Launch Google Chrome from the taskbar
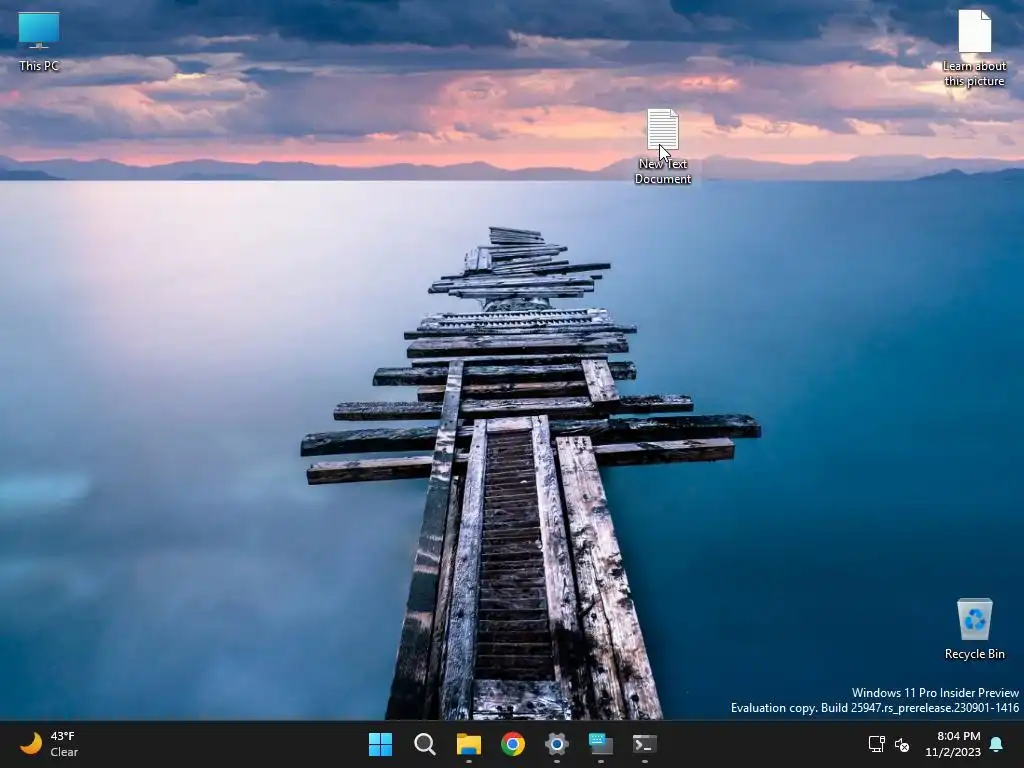Viewport: 1024px width, 768px height. point(513,744)
